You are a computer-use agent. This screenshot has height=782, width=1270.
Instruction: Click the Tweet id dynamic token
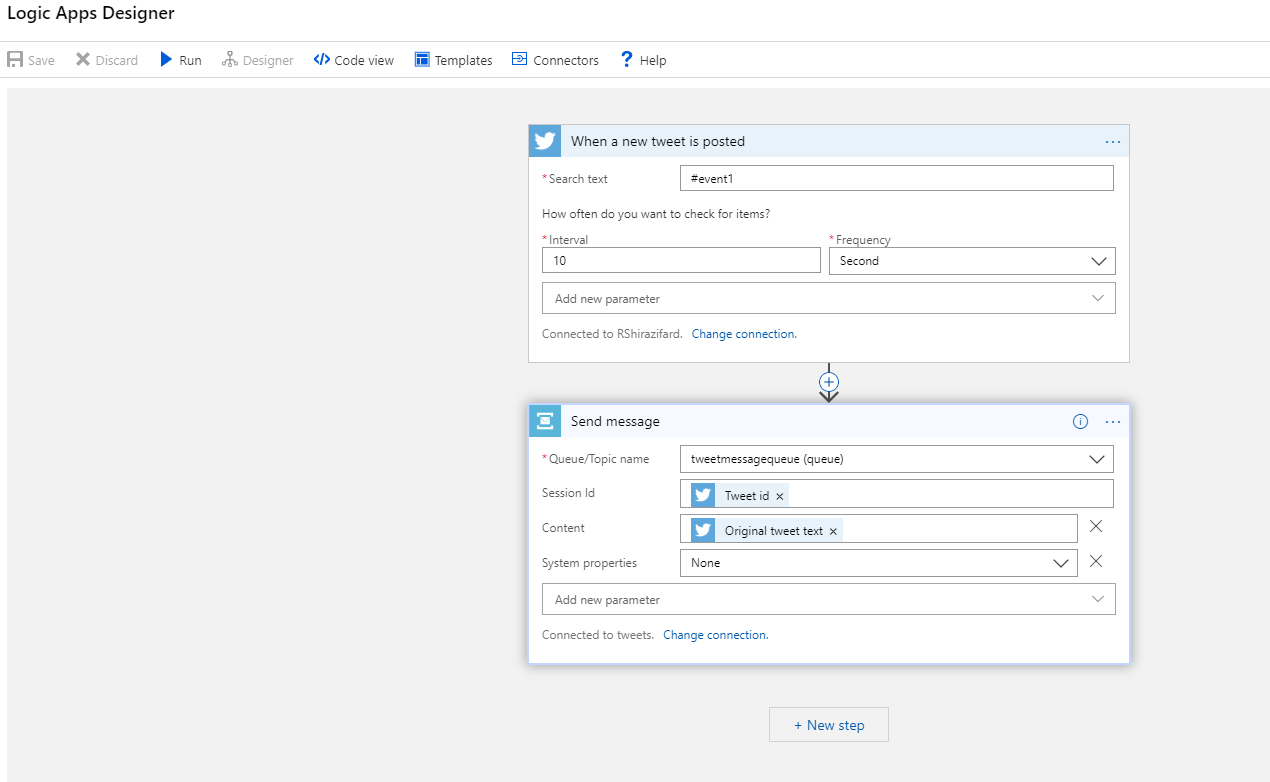740,496
